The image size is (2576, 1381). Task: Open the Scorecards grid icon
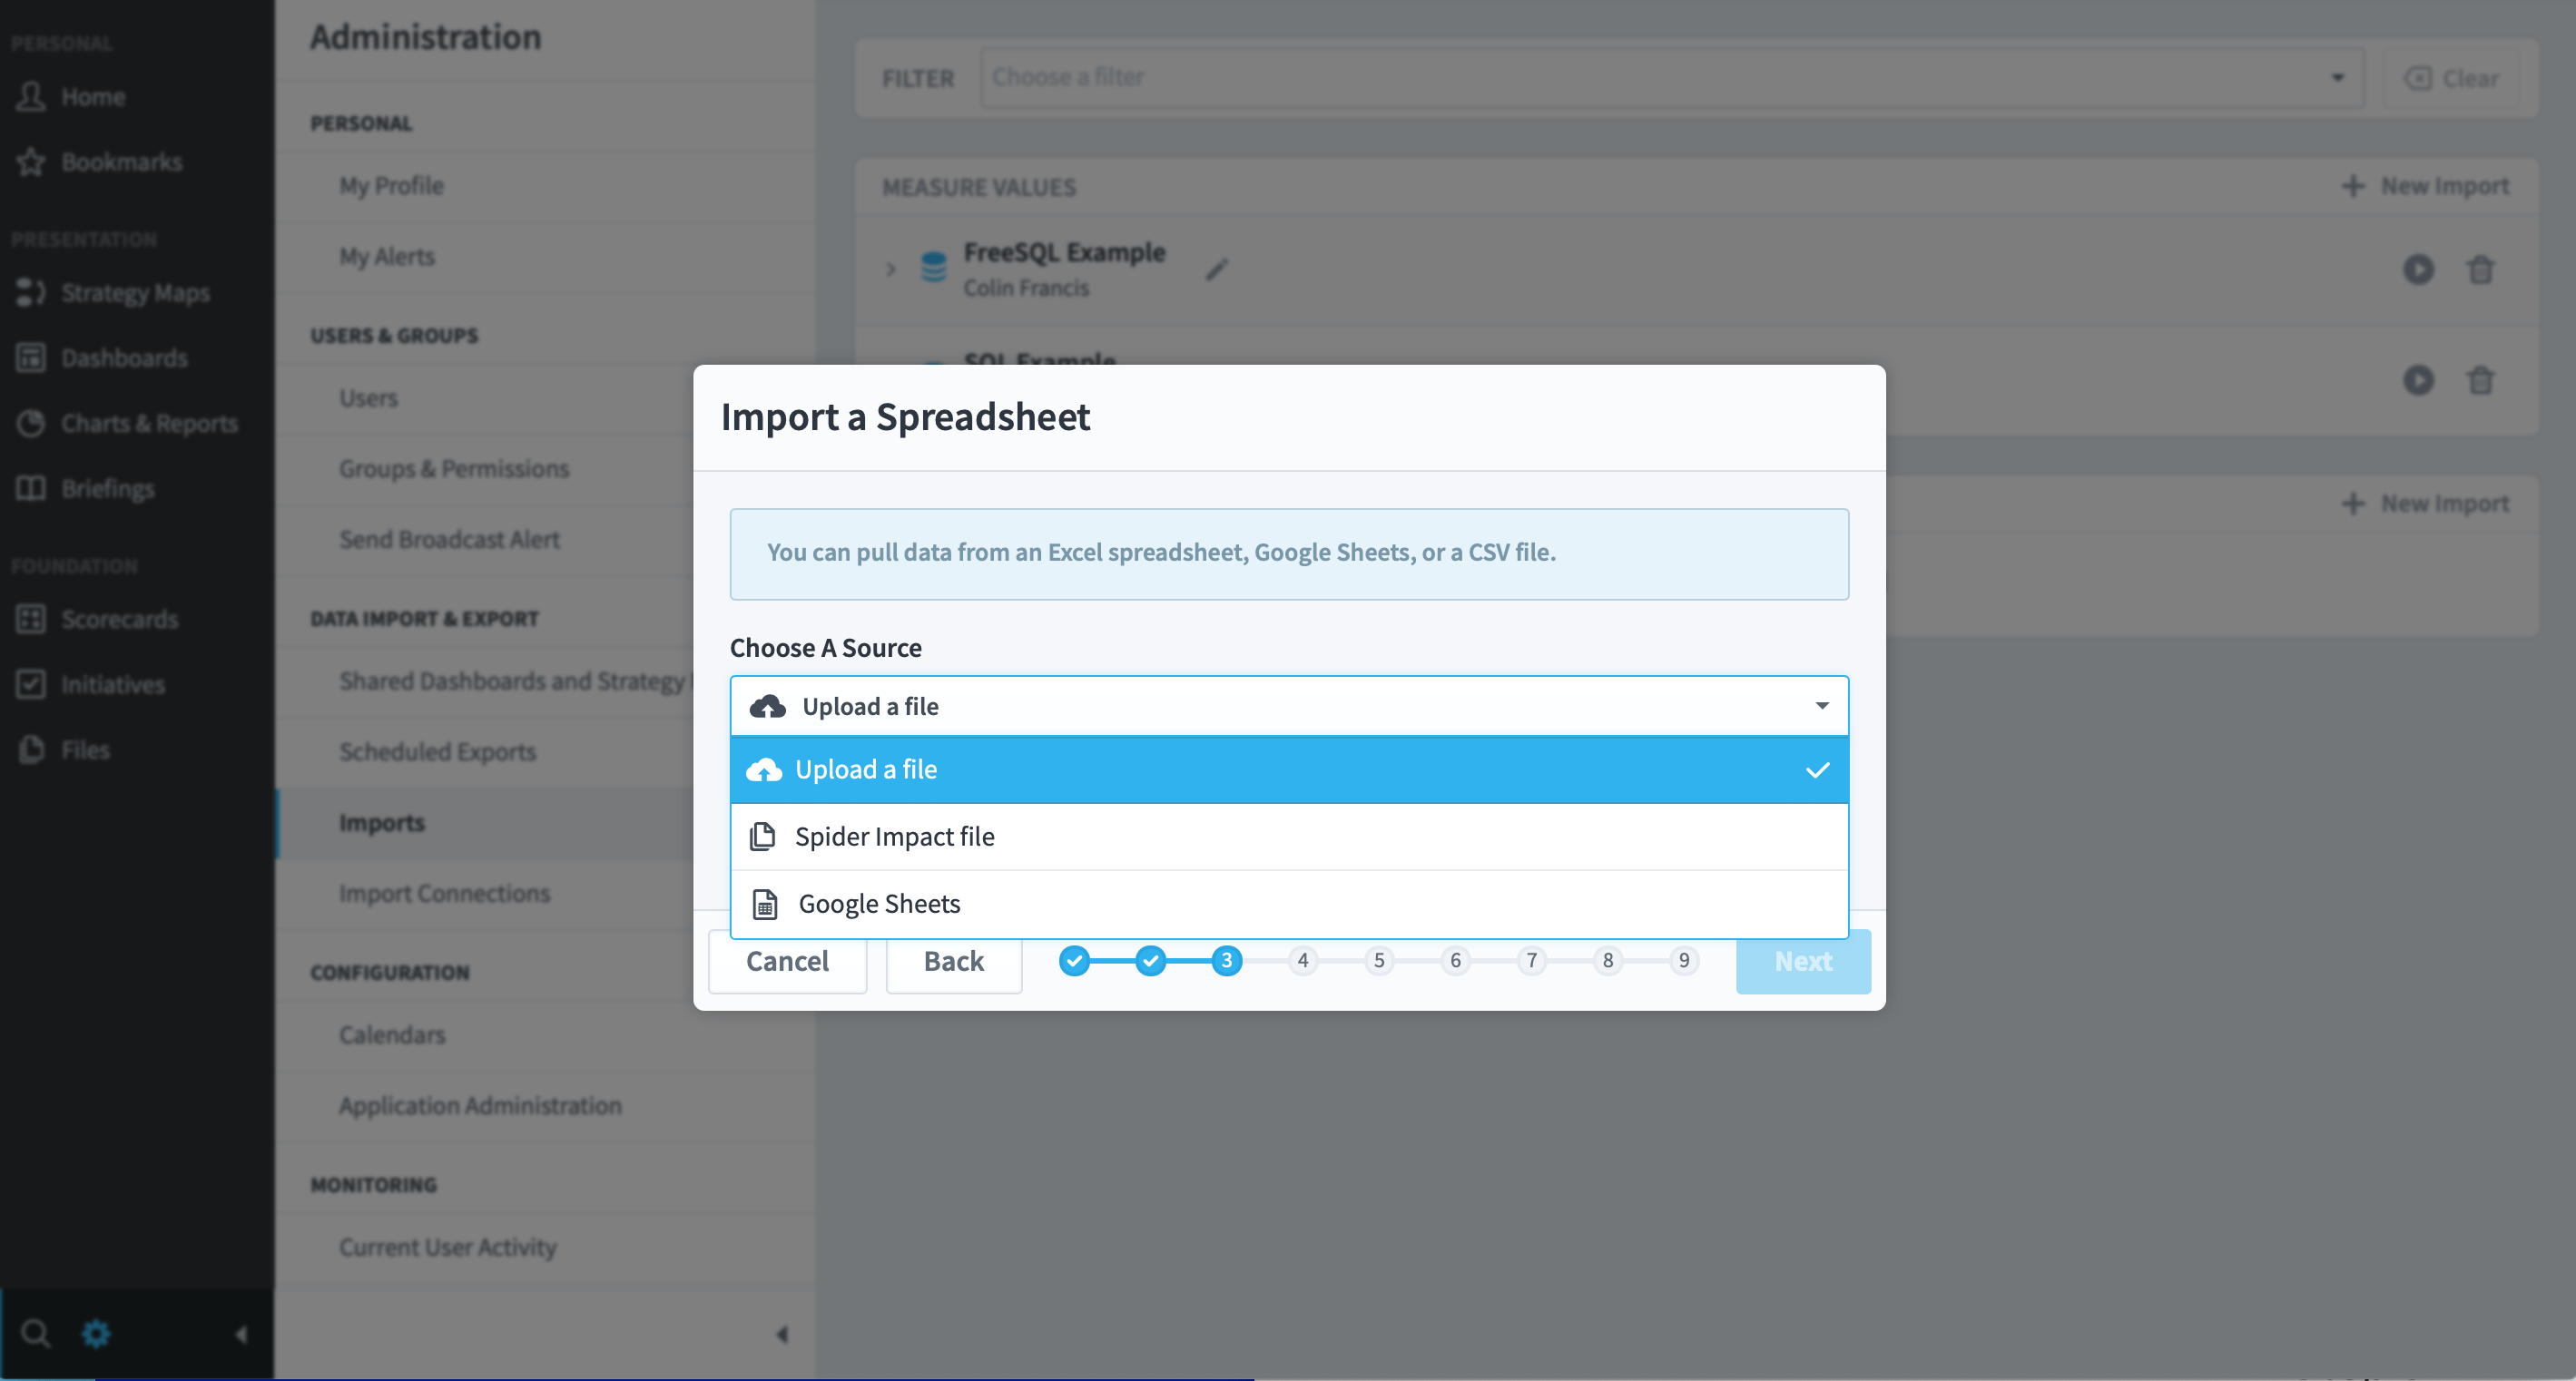tap(31, 619)
